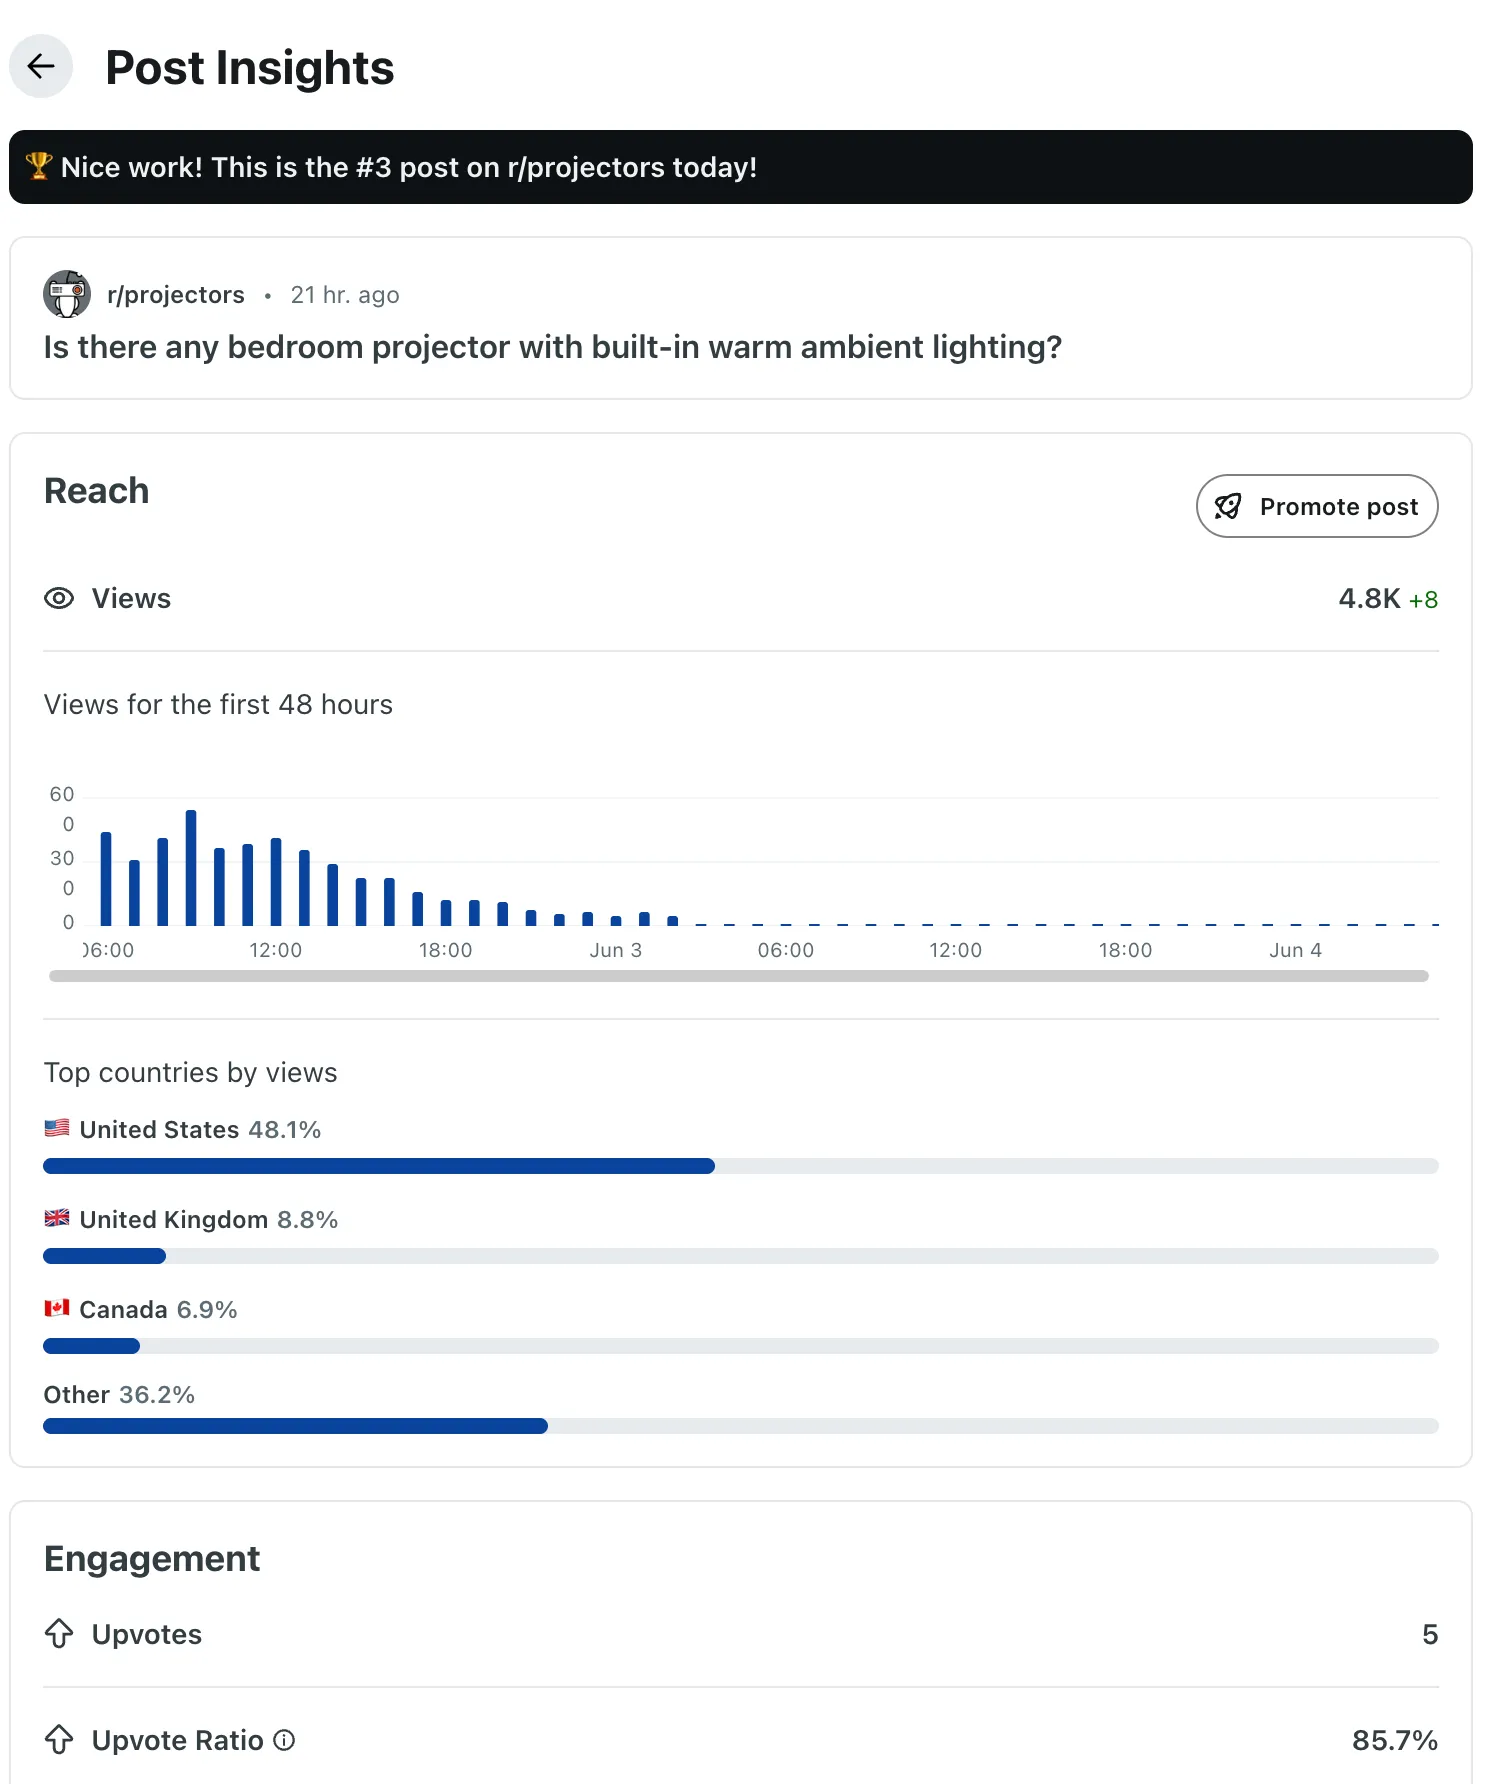Click the rocket icon in Promote post

click(x=1227, y=506)
